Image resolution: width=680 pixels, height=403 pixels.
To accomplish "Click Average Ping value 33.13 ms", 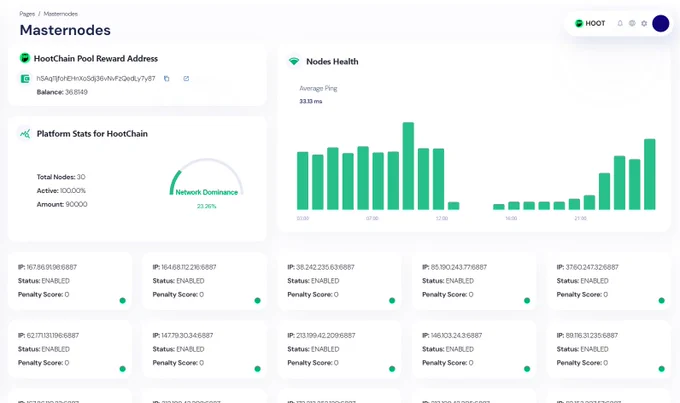I will (x=311, y=101).
